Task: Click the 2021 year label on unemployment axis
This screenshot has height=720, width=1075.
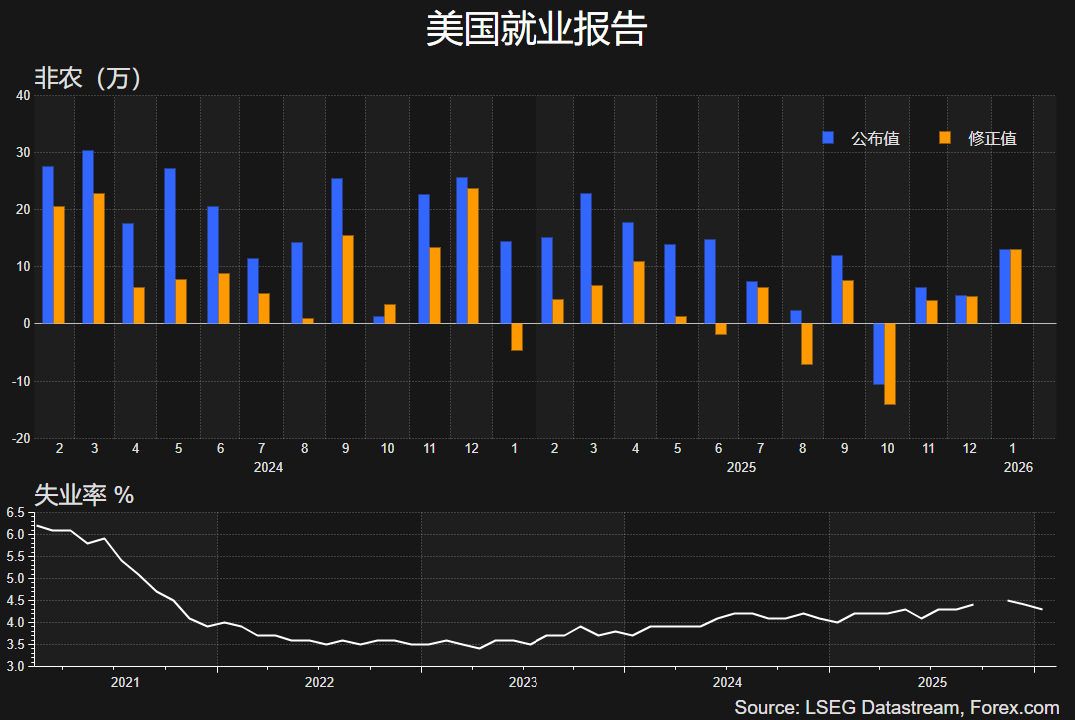Action: pos(125,683)
